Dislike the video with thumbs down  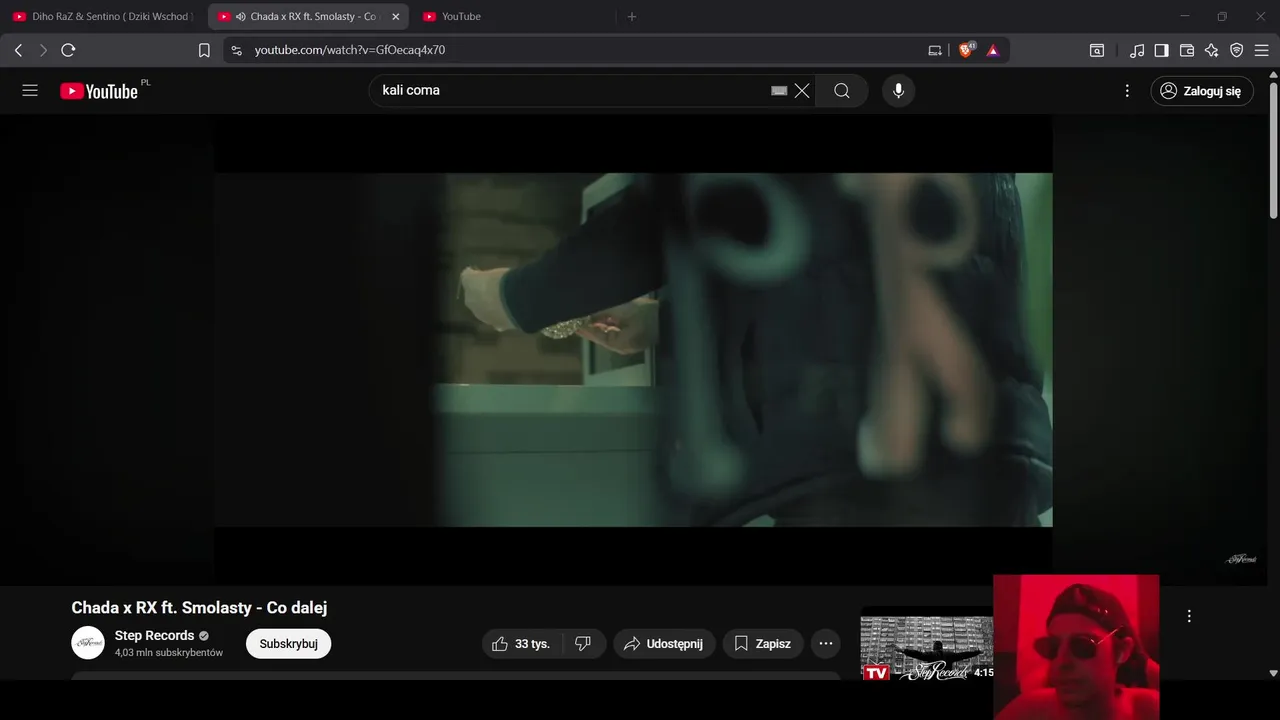click(584, 644)
